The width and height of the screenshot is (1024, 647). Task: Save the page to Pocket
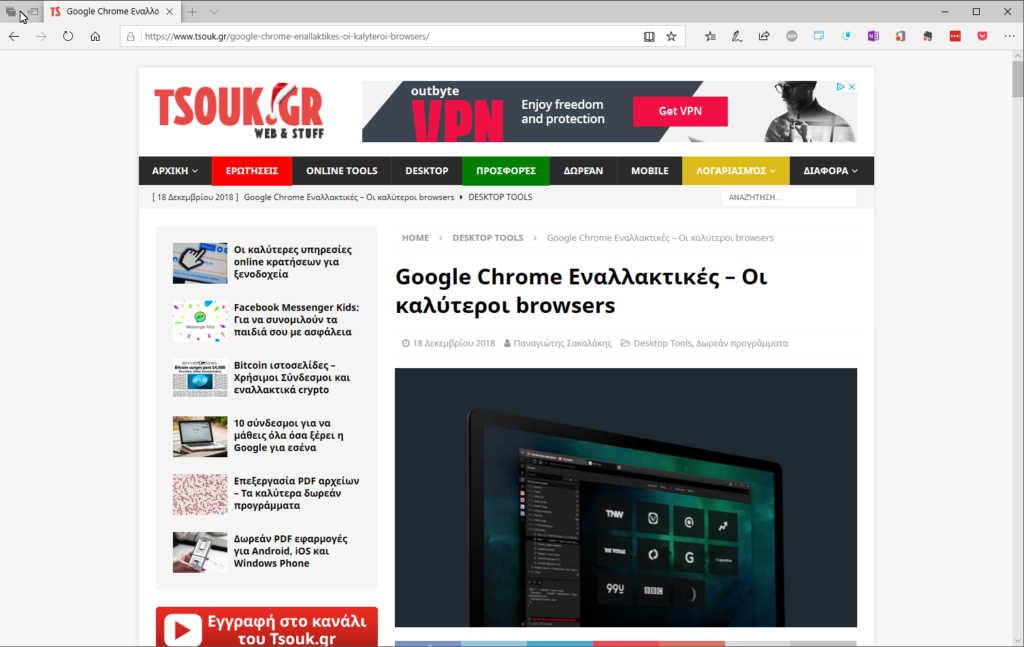point(982,37)
